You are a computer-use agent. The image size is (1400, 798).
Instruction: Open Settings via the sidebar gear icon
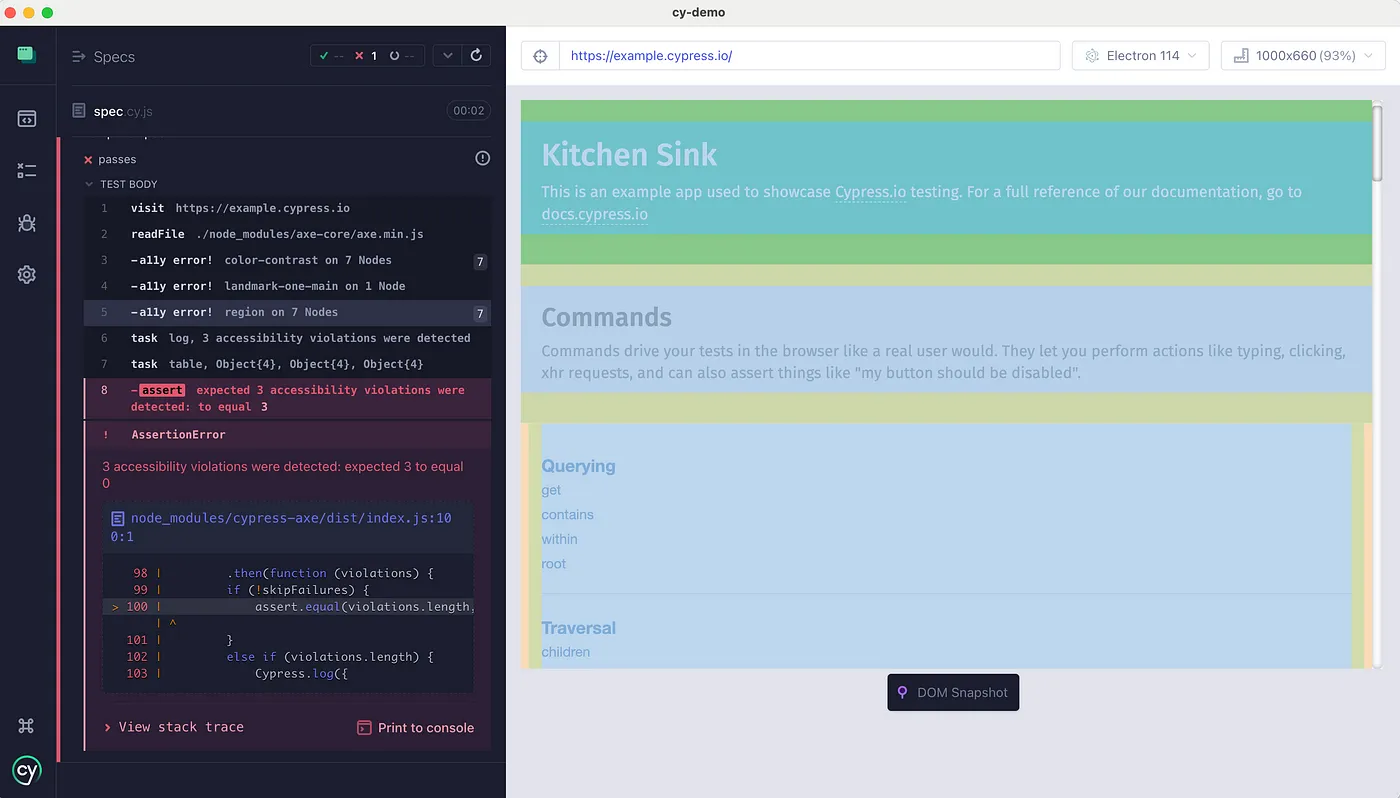click(x=26, y=274)
